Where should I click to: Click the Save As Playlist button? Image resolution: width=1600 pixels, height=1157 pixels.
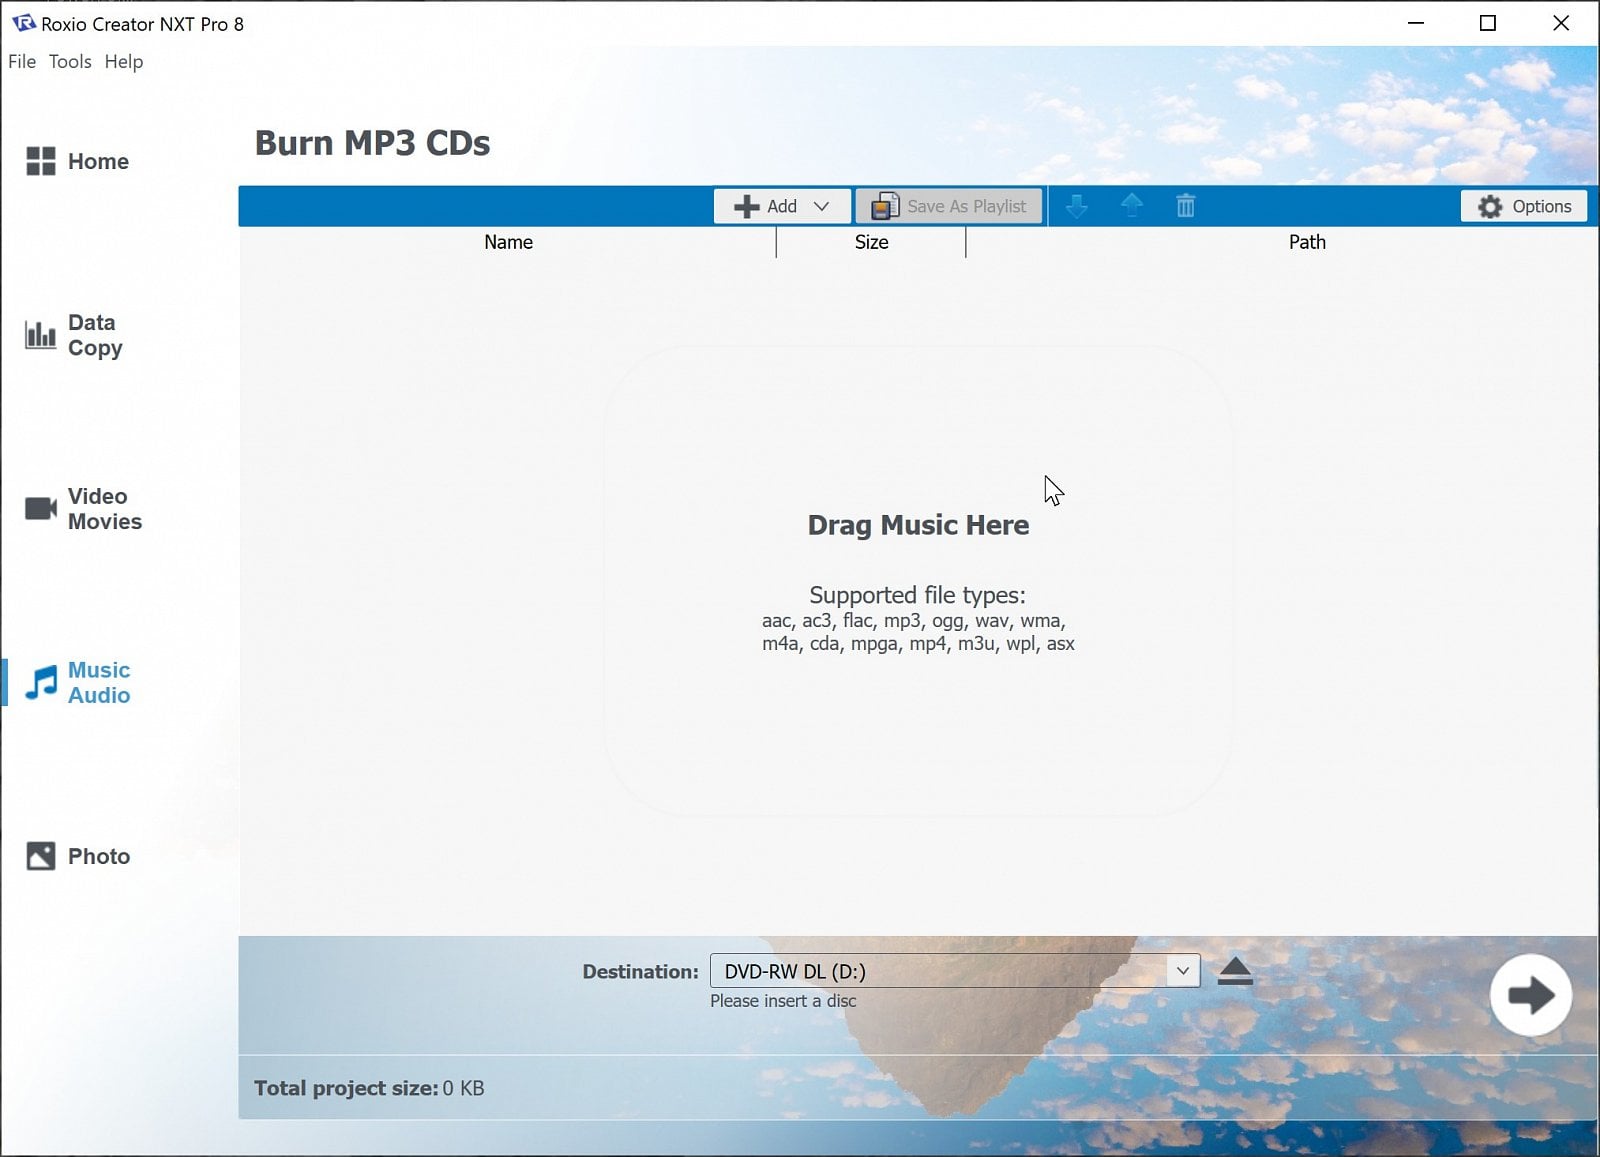[949, 206]
